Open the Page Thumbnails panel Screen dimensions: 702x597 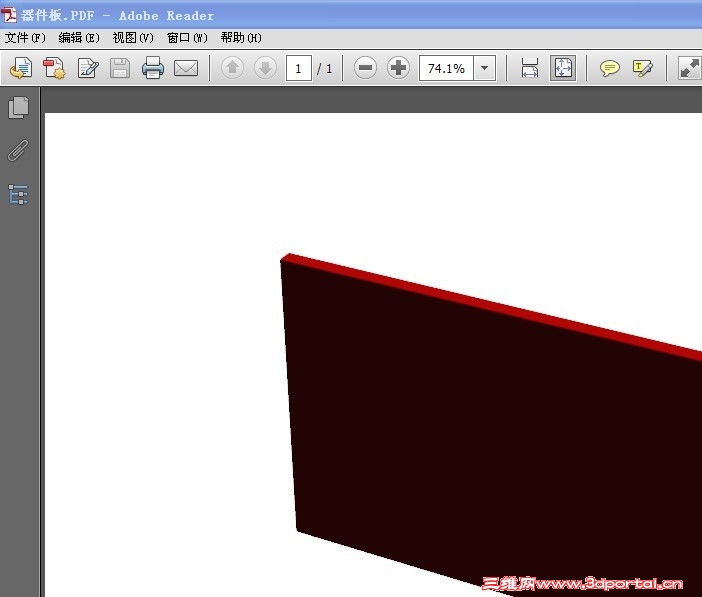click(18, 107)
